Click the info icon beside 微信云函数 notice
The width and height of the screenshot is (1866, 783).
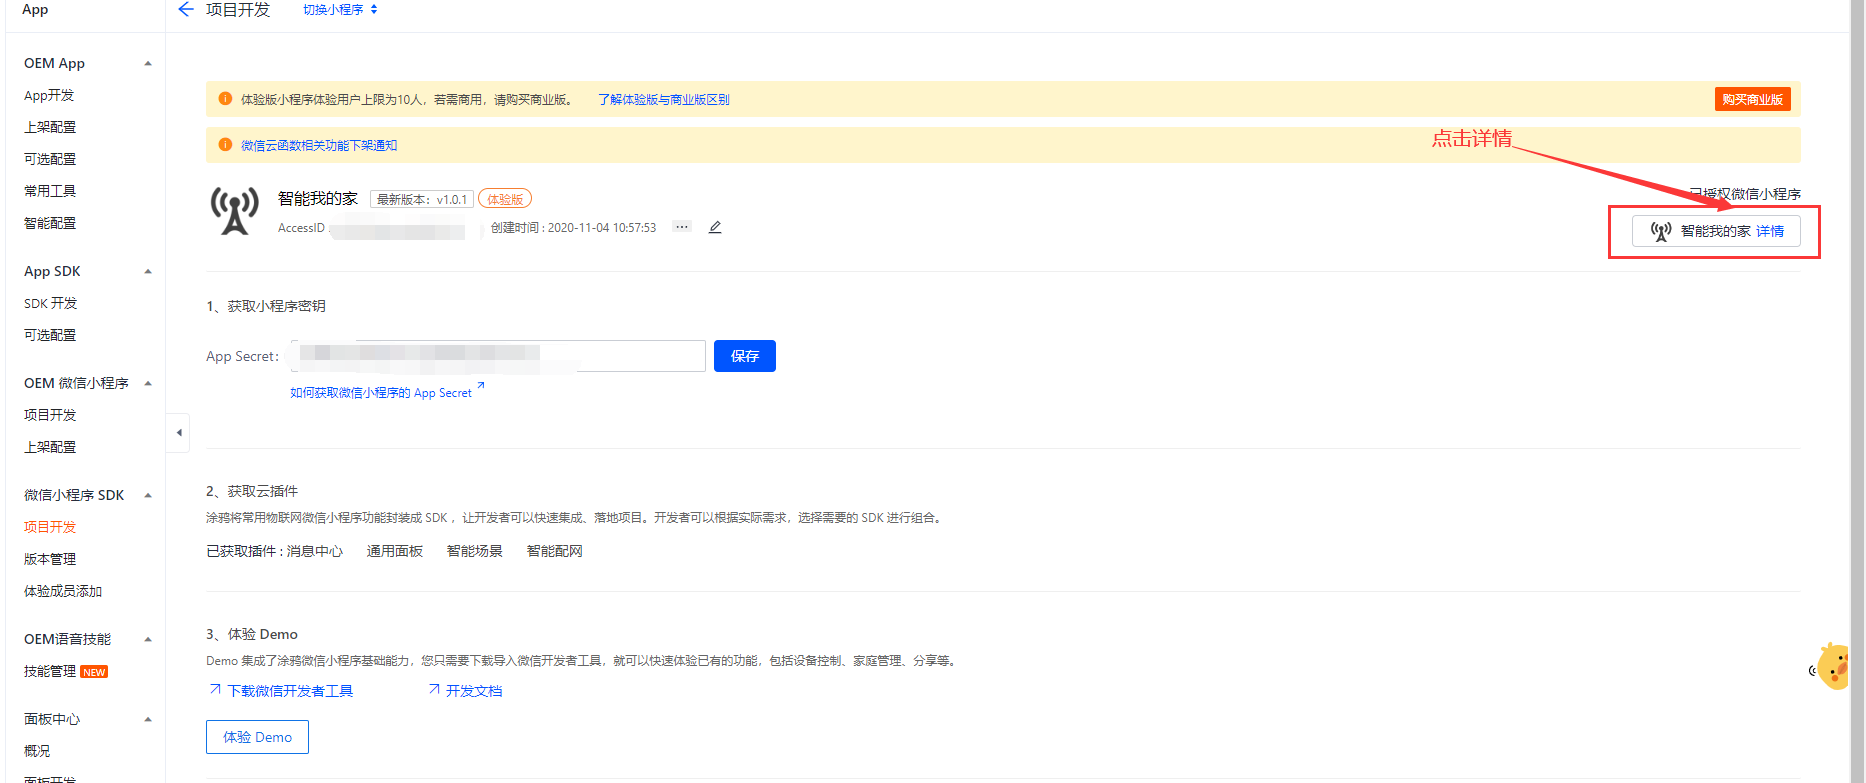(x=225, y=145)
